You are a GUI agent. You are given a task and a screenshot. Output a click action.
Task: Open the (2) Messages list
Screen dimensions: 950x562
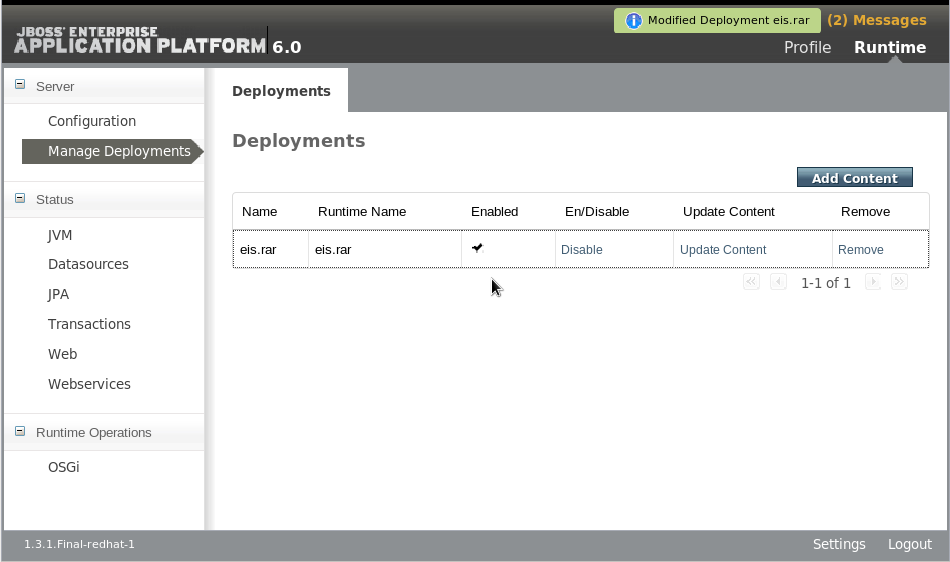[876, 20]
